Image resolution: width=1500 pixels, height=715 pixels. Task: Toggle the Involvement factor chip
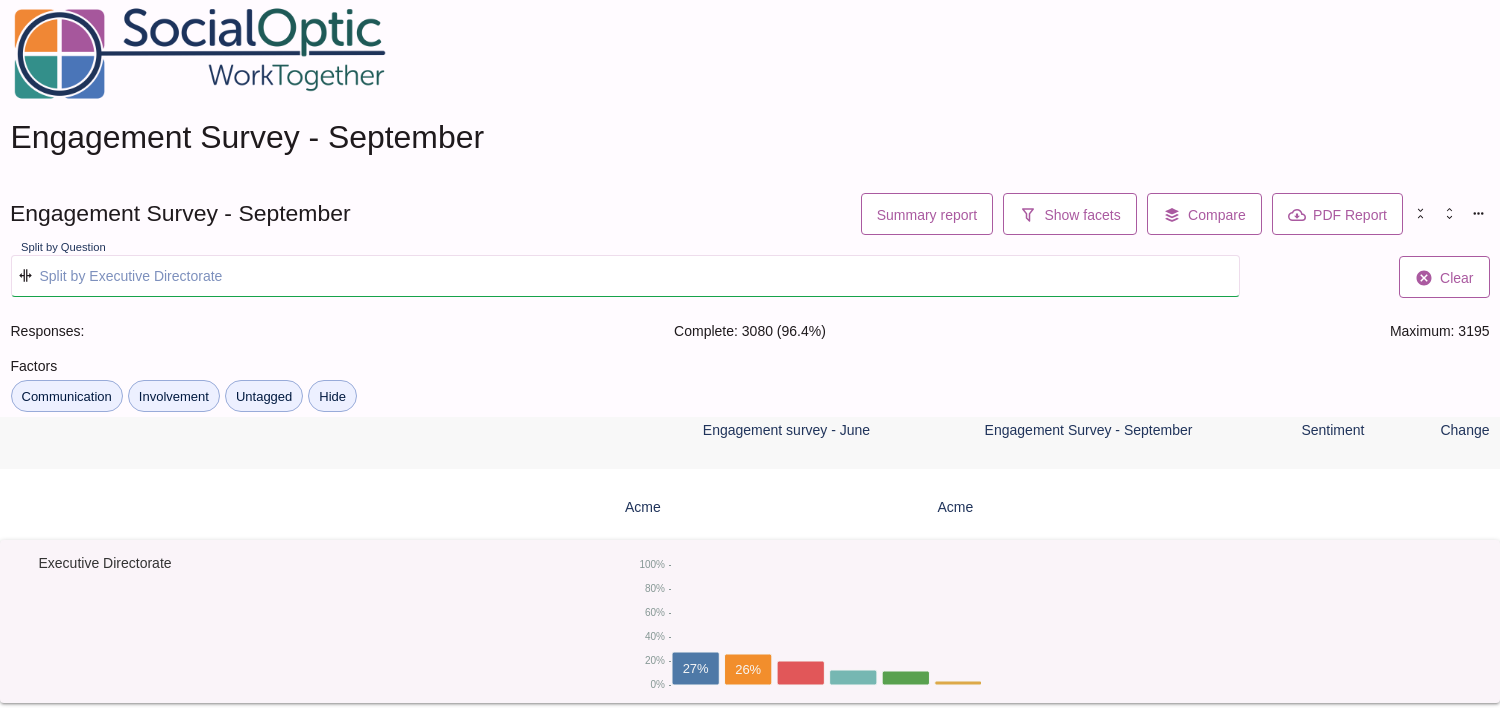coord(174,396)
